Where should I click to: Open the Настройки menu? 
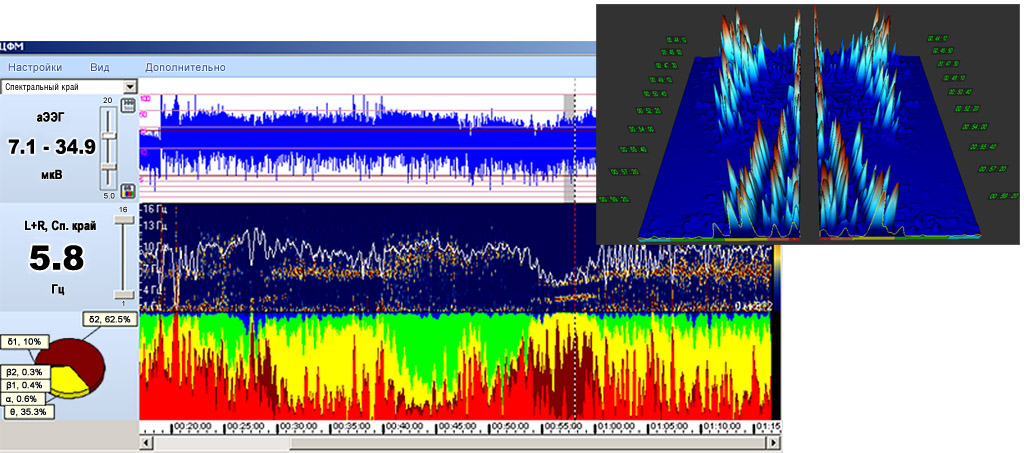coord(35,67)
